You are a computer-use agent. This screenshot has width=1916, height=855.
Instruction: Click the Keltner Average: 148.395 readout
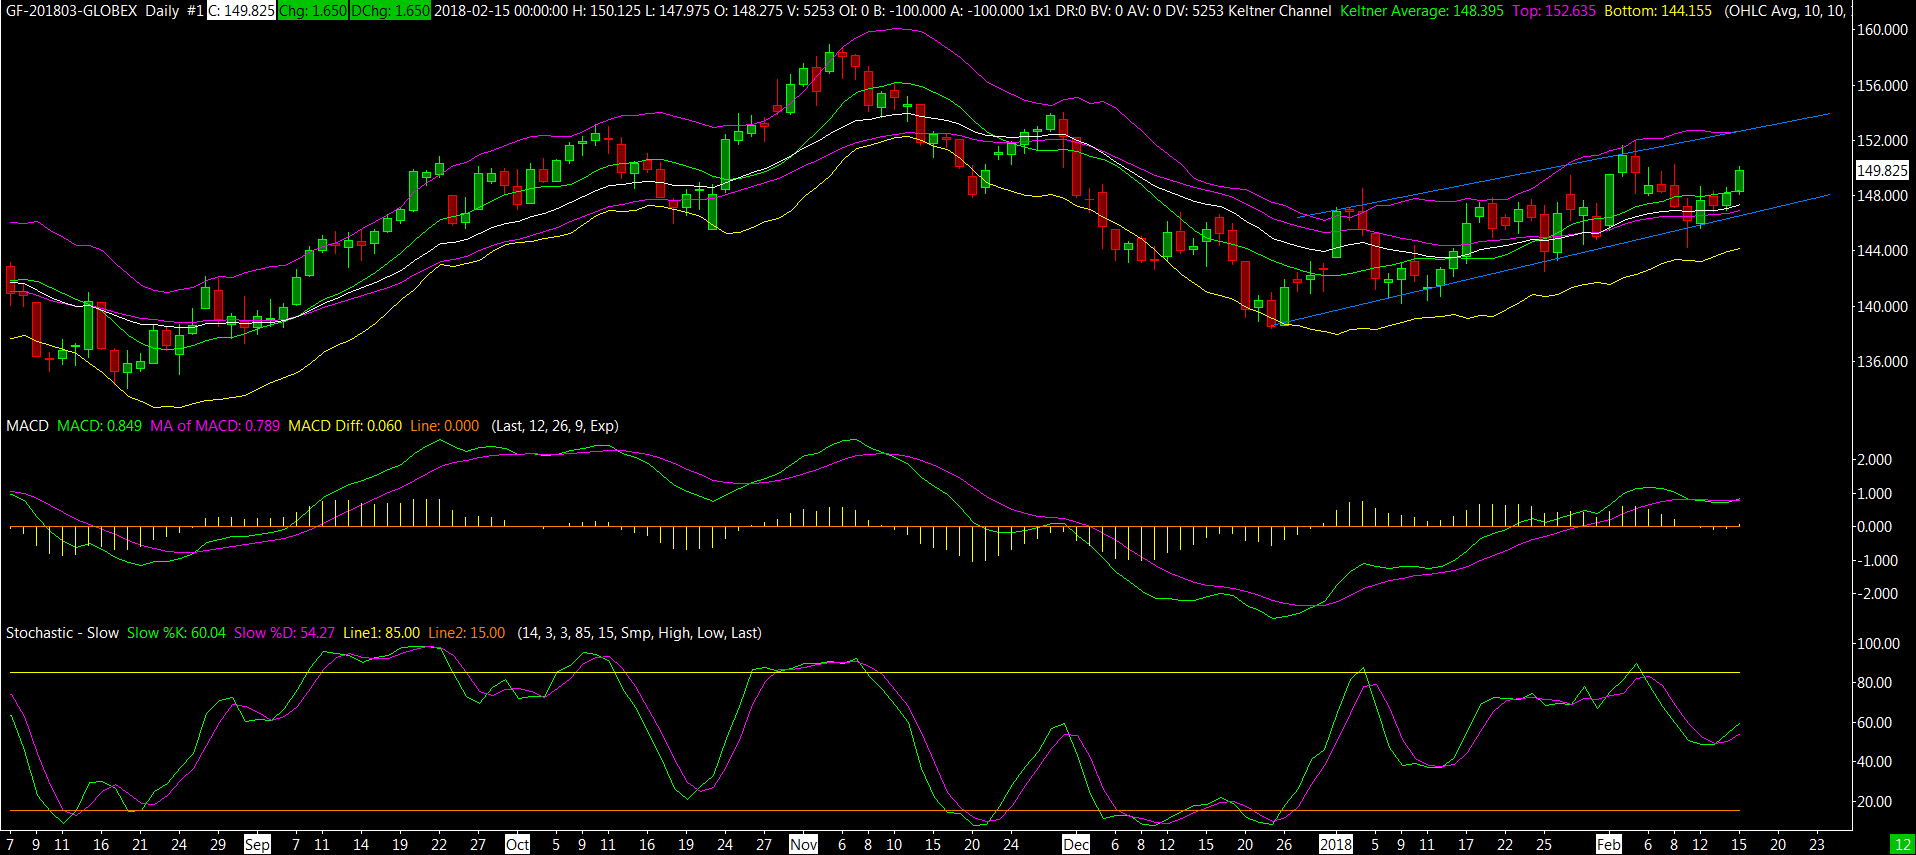point(1421,11)
